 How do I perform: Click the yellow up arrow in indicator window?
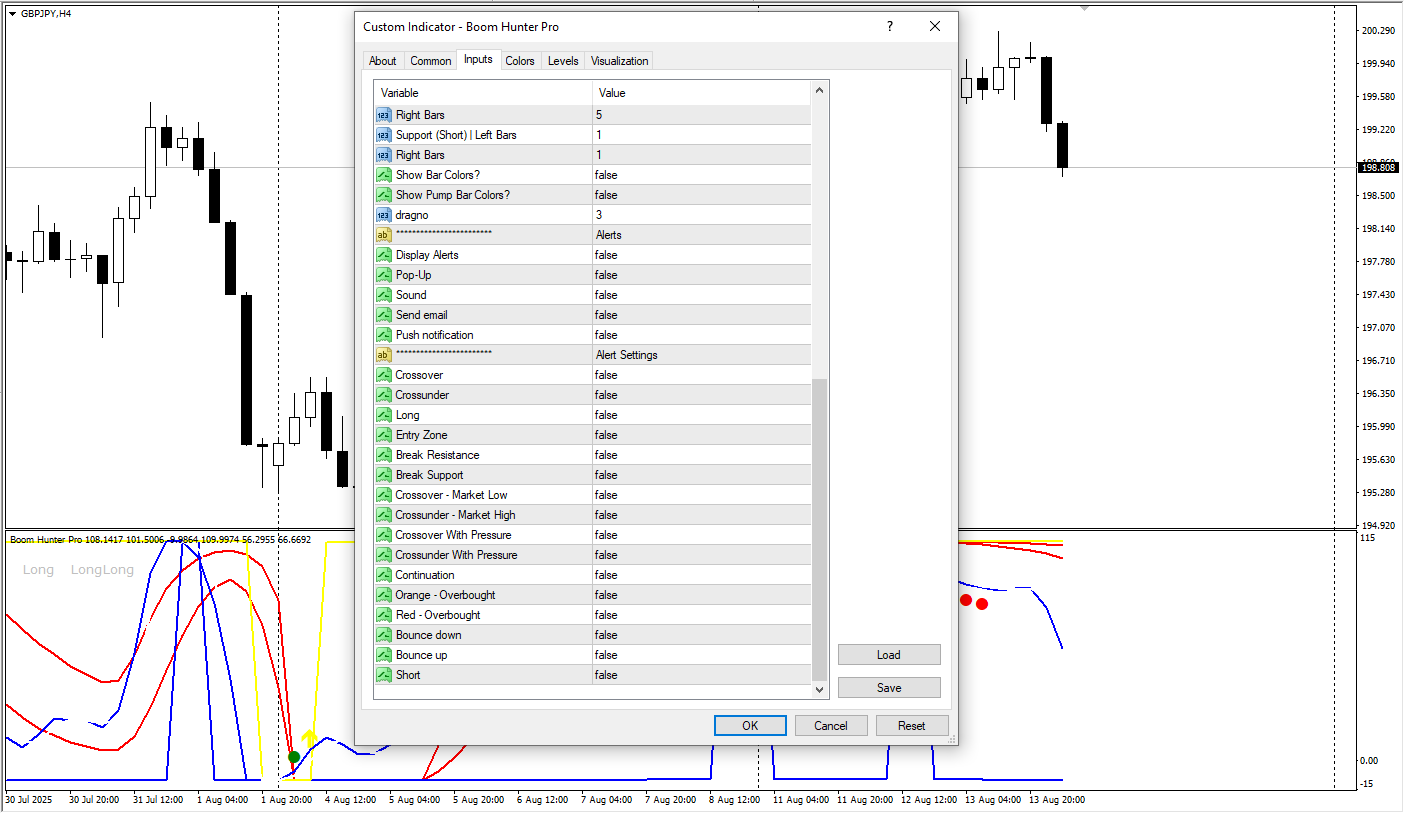309,739
